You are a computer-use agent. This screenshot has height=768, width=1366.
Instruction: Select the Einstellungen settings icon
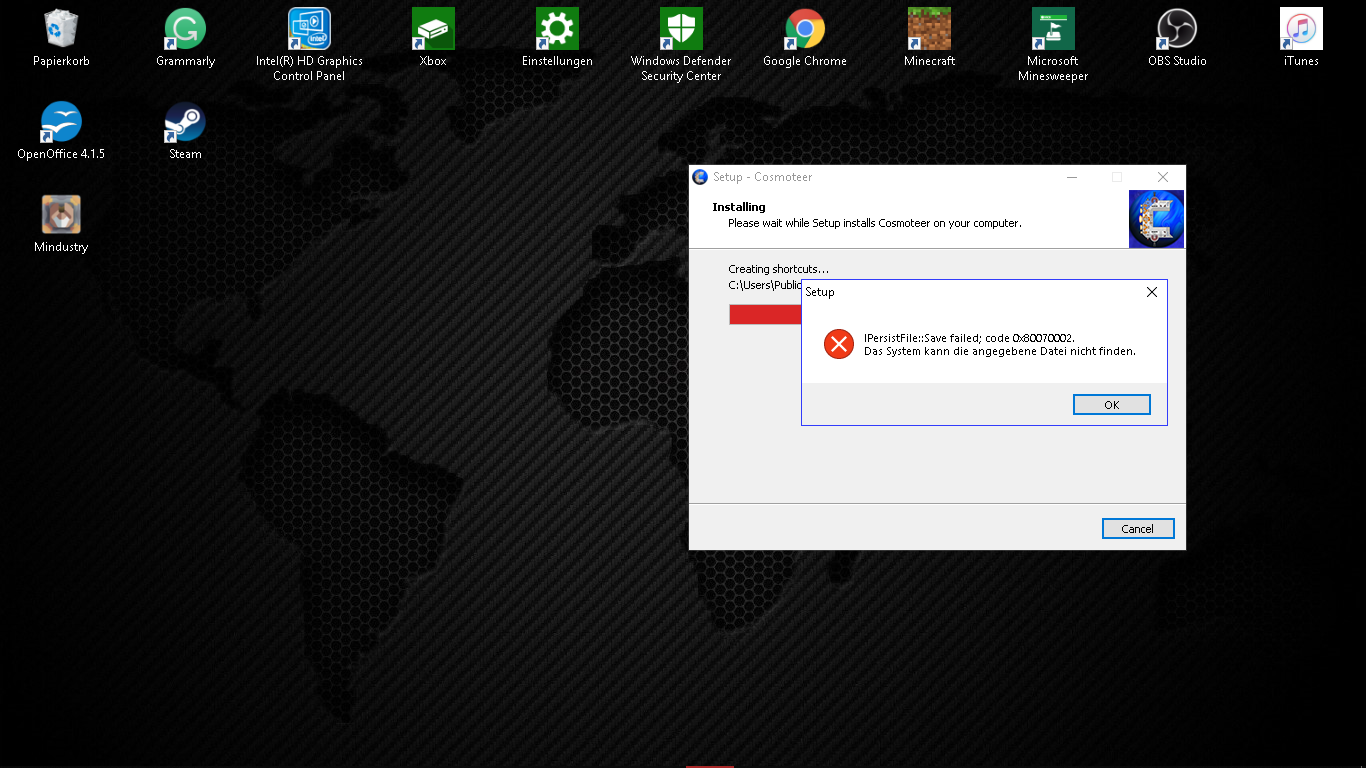coord(557,30)
